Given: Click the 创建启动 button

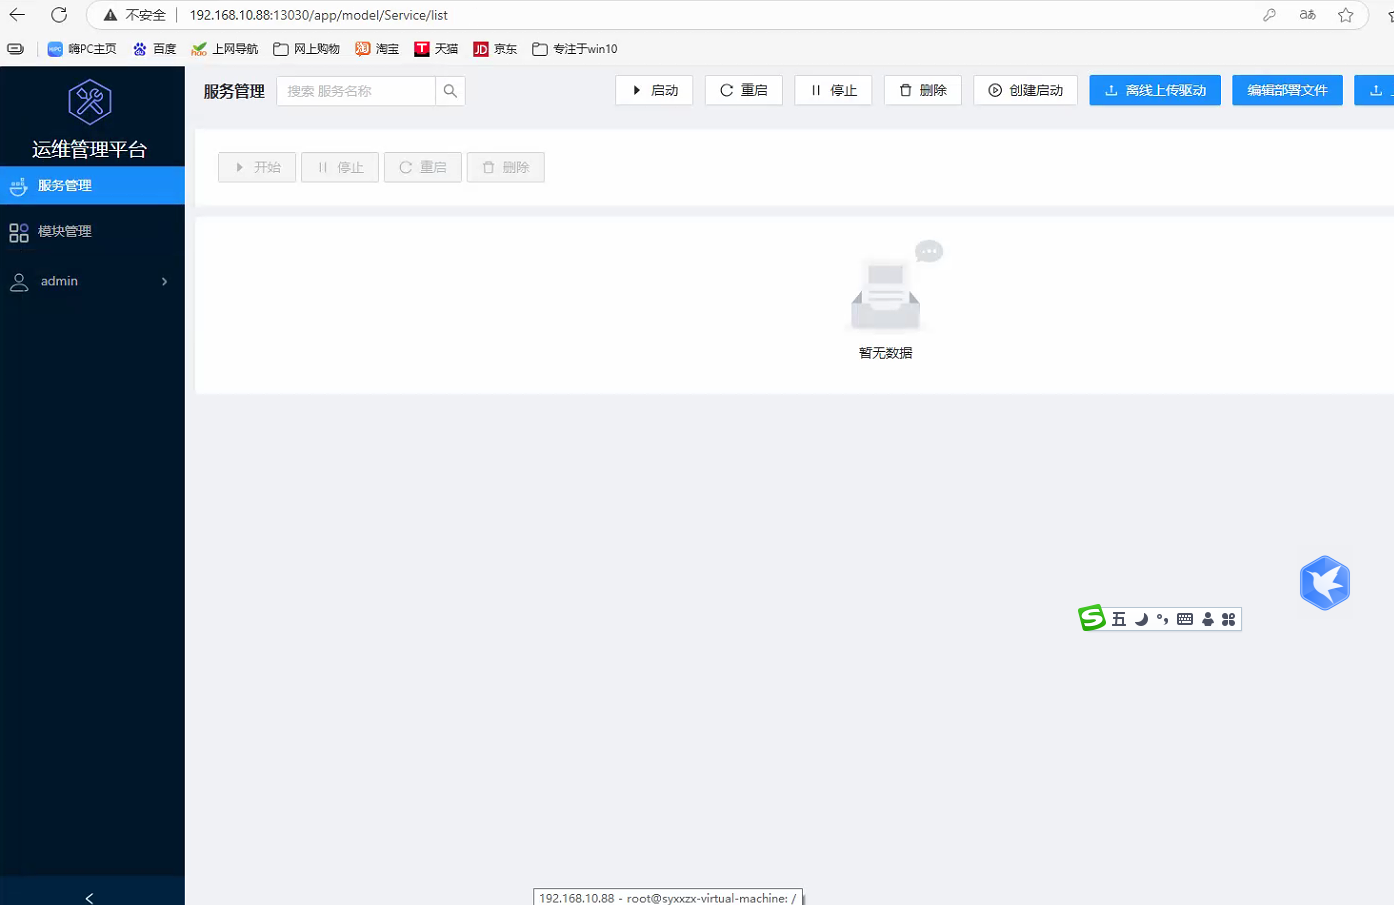Looking at the screenshot, I should [1025, 91].
